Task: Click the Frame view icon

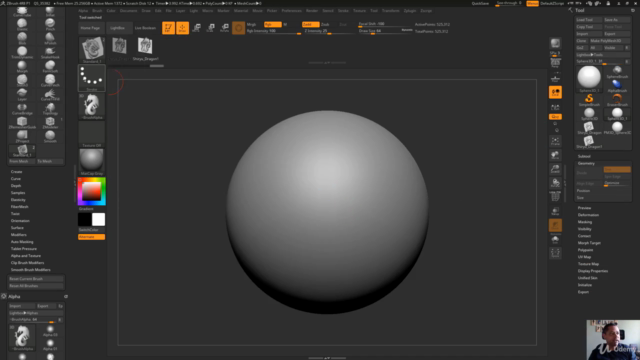Action: [555, 141]
